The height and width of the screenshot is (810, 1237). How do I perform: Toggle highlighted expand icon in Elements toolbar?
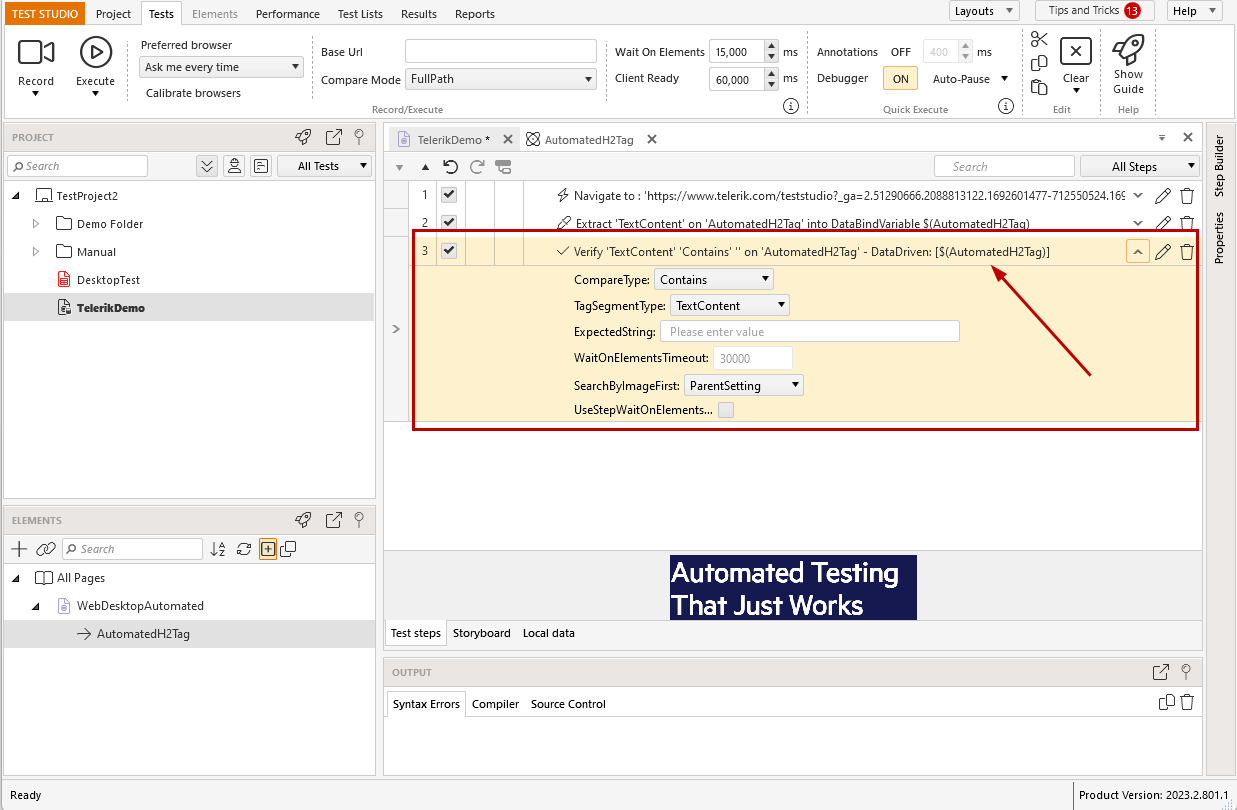pyautogui.click(x=267, y=549)
